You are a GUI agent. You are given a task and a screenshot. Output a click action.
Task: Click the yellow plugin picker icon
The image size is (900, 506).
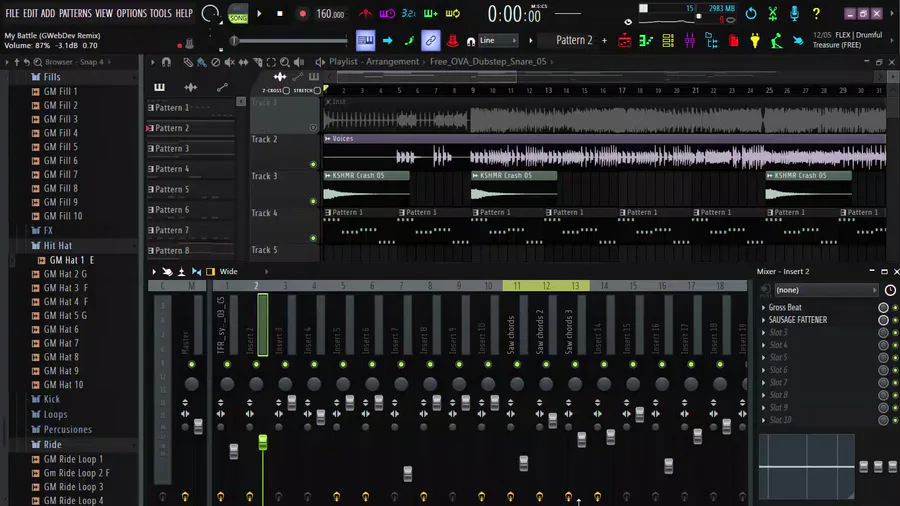coord(755,40)
